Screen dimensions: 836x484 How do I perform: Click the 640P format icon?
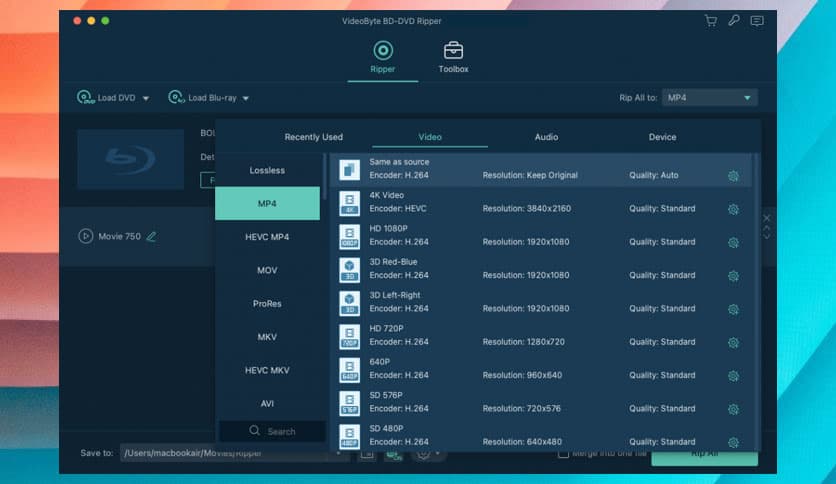(349, 370)
